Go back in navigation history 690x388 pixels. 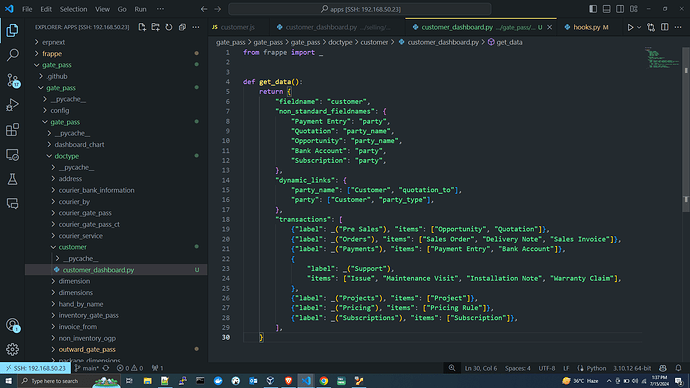pyautogui.click(x=204, y=9)
